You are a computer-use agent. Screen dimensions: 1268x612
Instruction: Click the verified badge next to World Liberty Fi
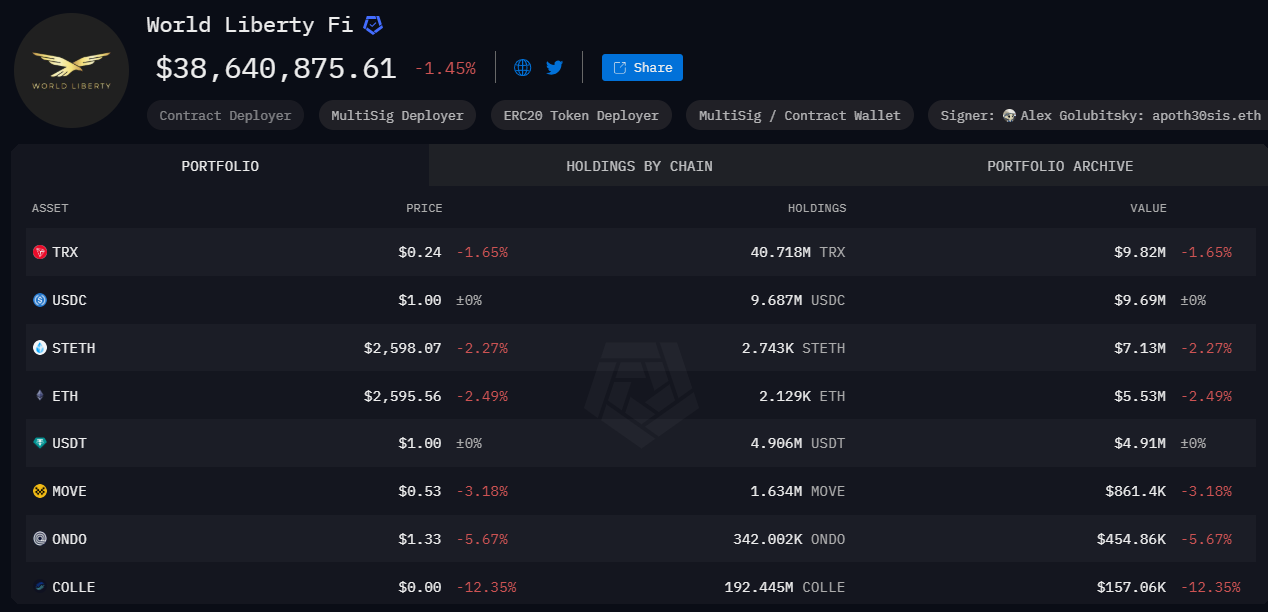tap(372, 24)
